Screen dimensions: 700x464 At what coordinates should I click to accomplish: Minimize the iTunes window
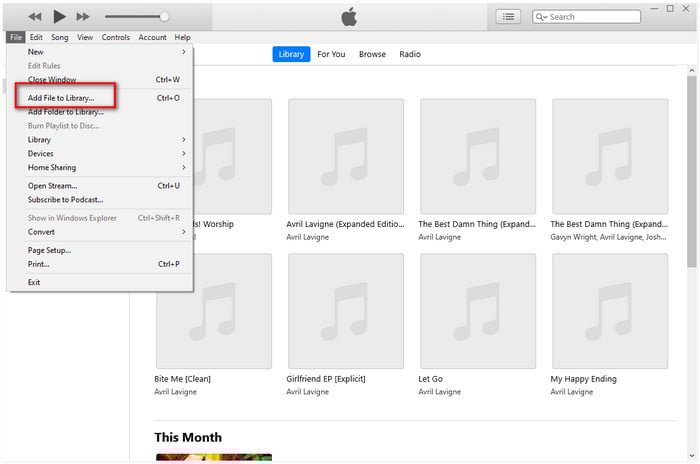click(654, 8)
